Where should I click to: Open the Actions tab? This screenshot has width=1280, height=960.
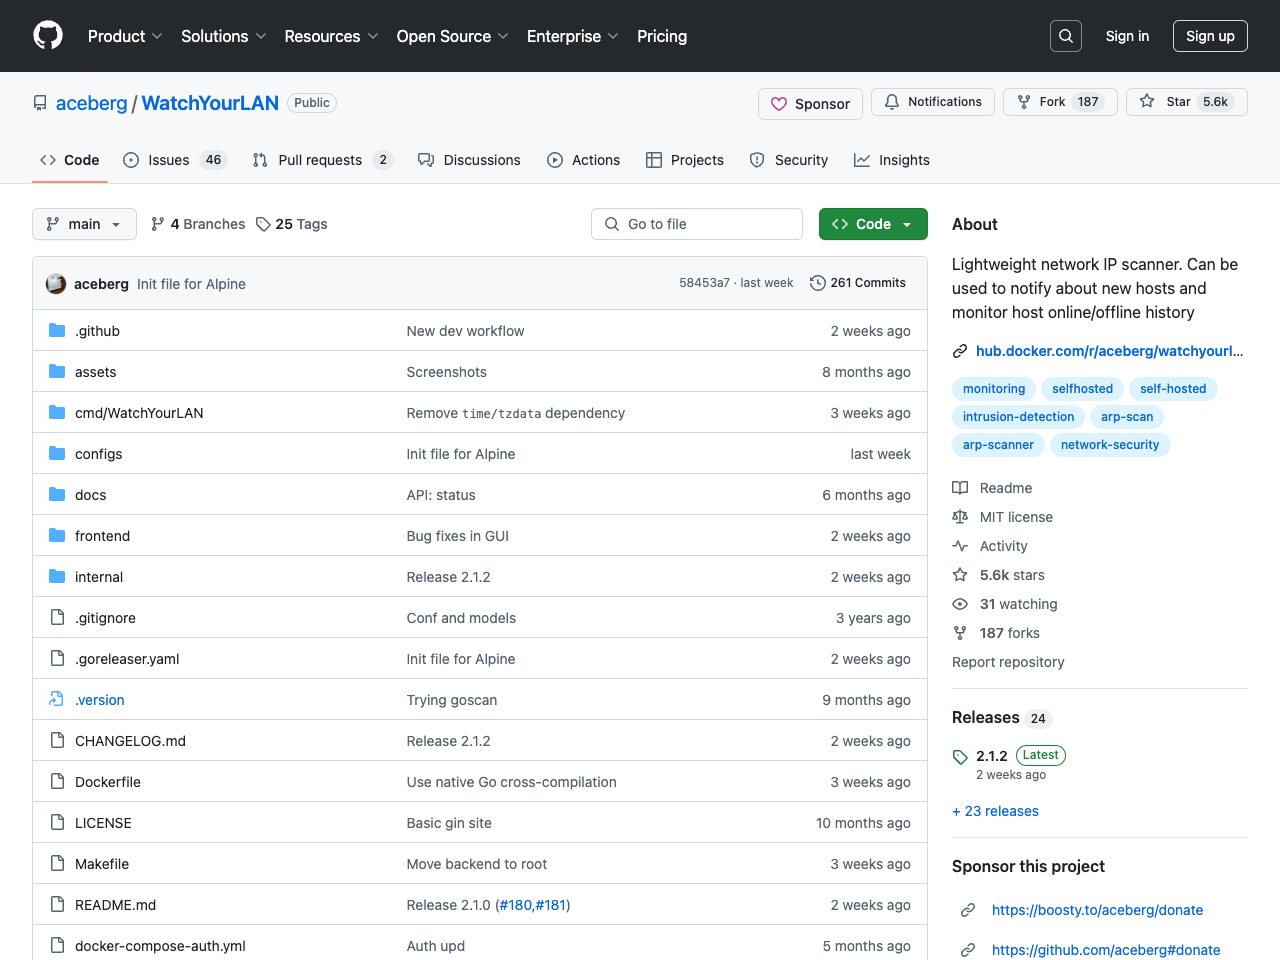(x=584, y=160)
